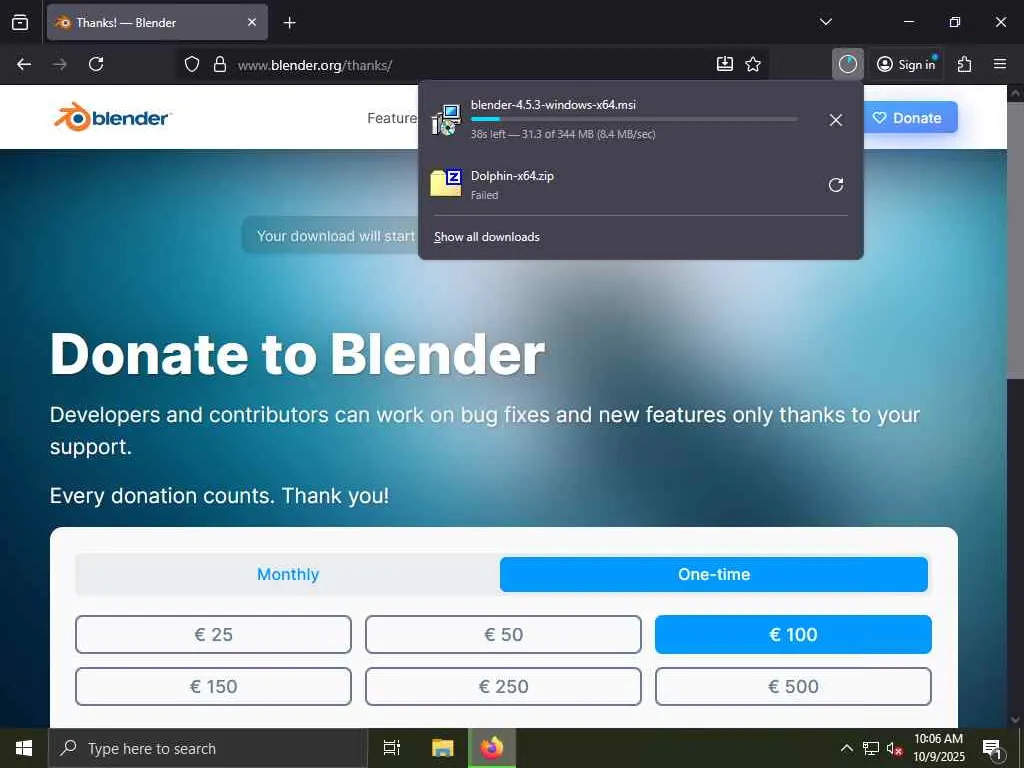The image size is (1024, 768).
Task: Open the network icon in the system tray
Action: [871, 748]
